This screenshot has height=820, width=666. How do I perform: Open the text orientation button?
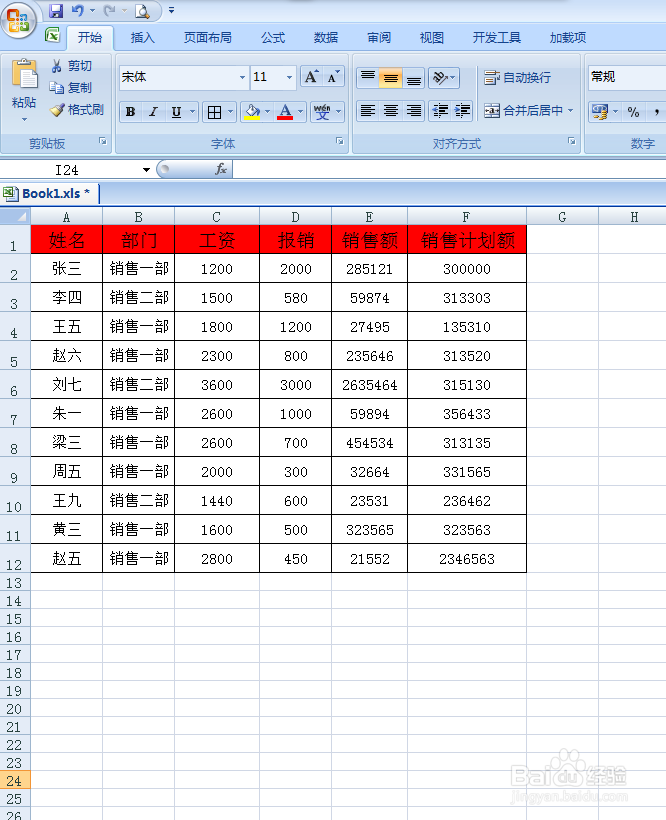pyautogui.click(x=443, y=77)
